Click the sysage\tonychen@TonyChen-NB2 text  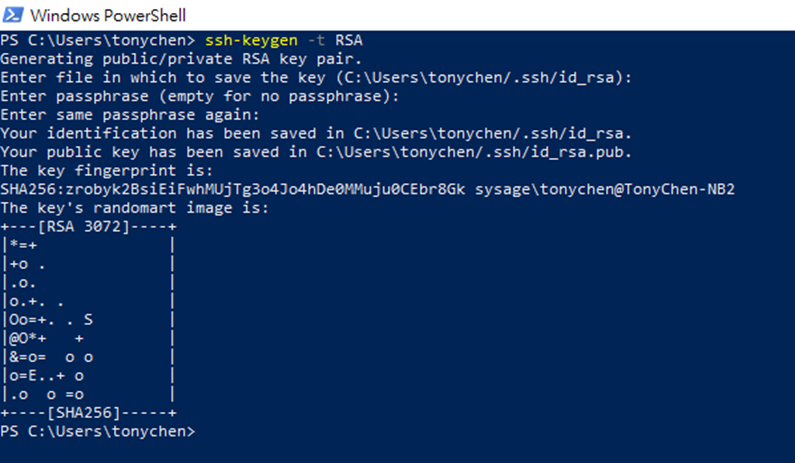point(604,189)
